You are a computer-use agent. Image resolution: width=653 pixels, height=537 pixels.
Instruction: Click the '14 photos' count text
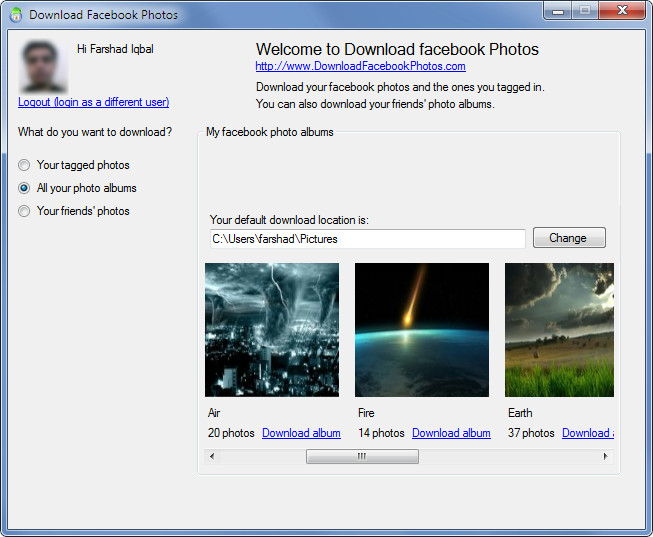pyautogui.click(x=381, y=433)
